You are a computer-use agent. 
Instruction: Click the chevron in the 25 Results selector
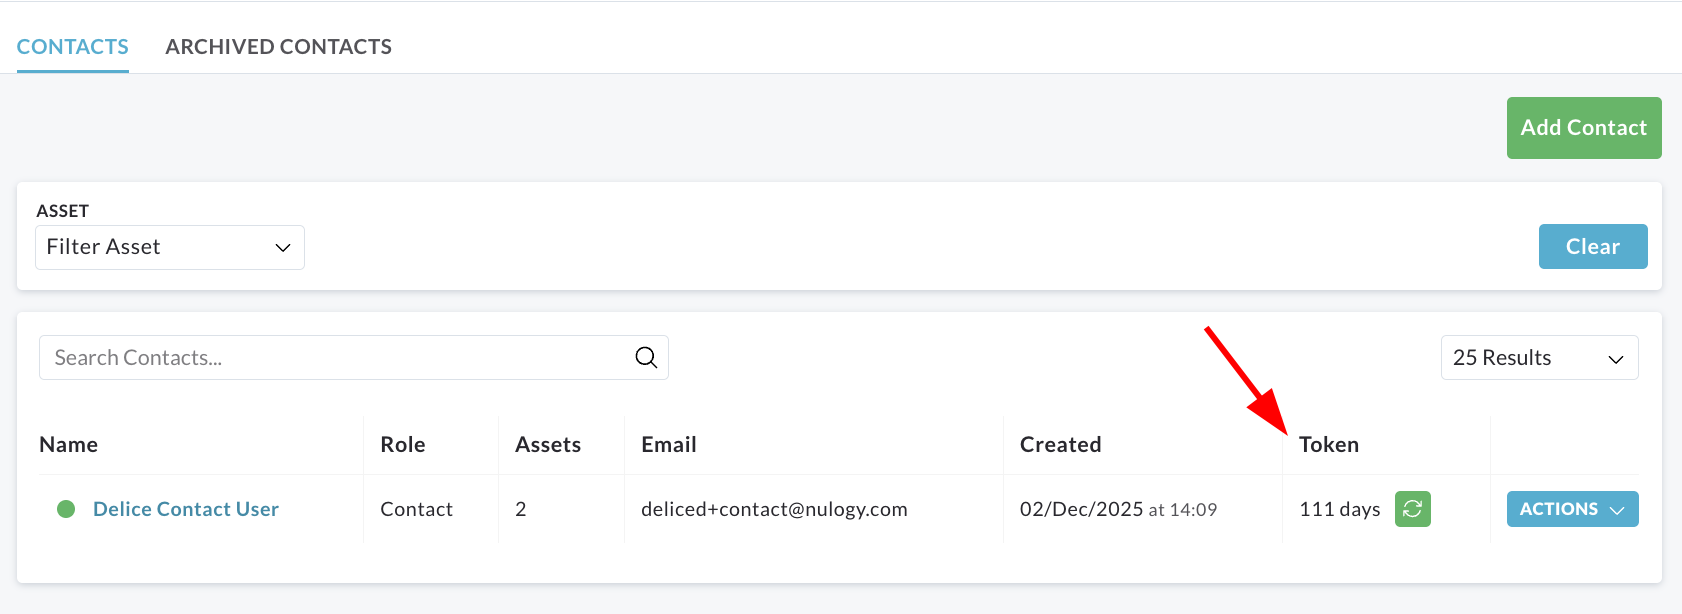click(1615, 359)
